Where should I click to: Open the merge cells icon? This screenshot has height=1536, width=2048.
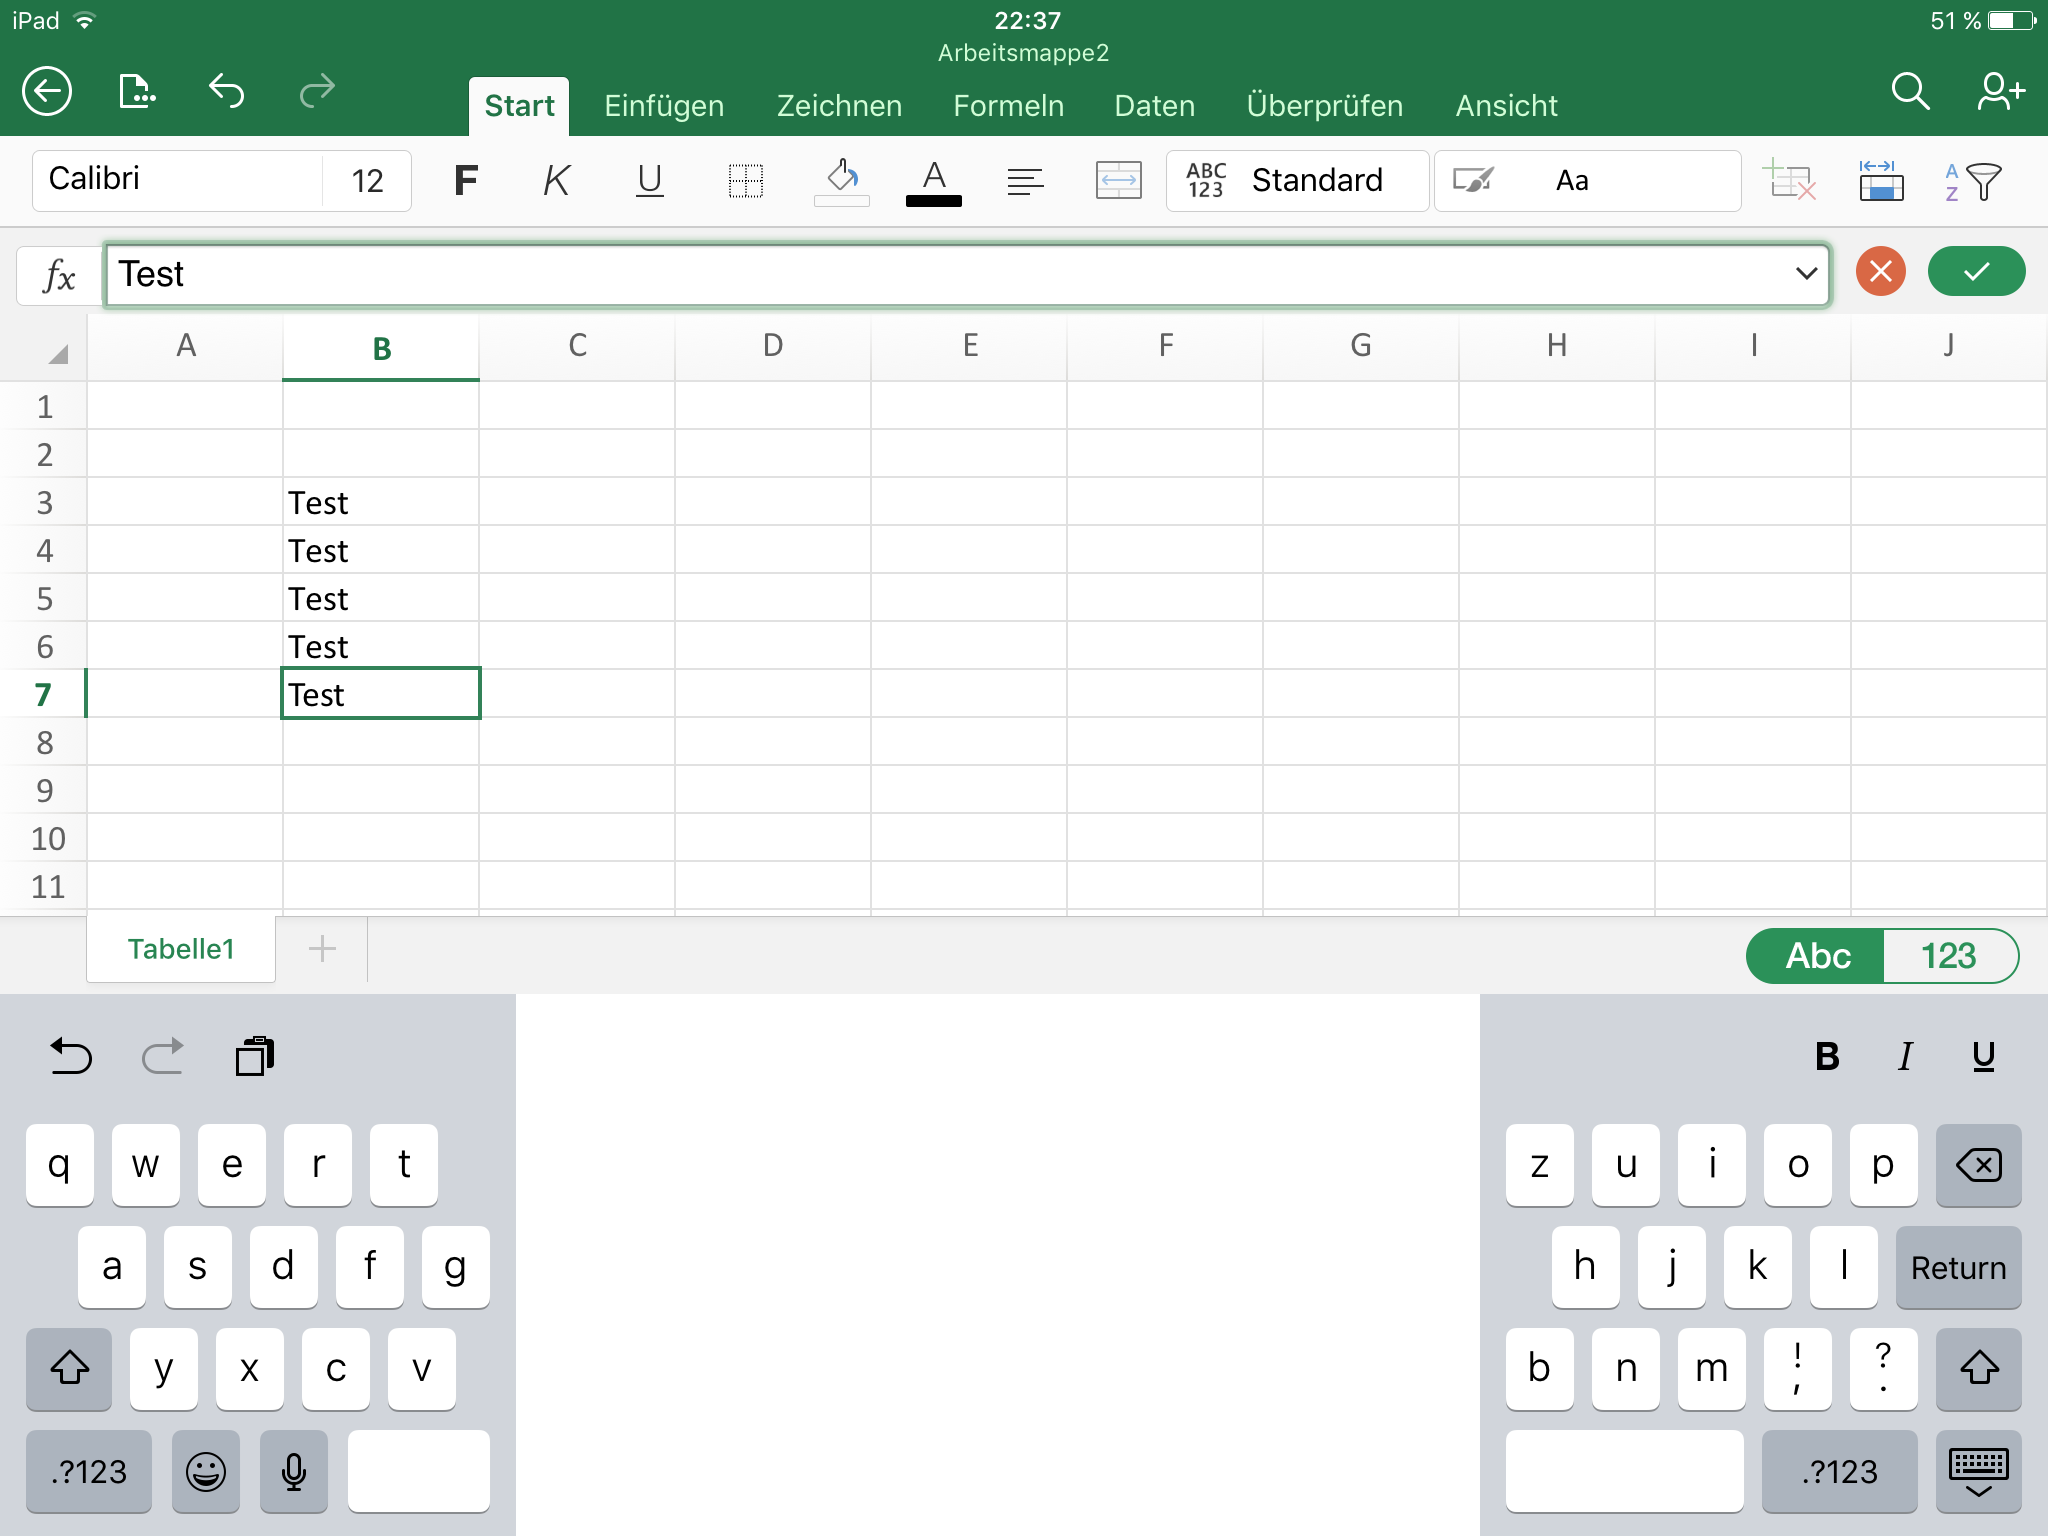(x=1118, y=181)
